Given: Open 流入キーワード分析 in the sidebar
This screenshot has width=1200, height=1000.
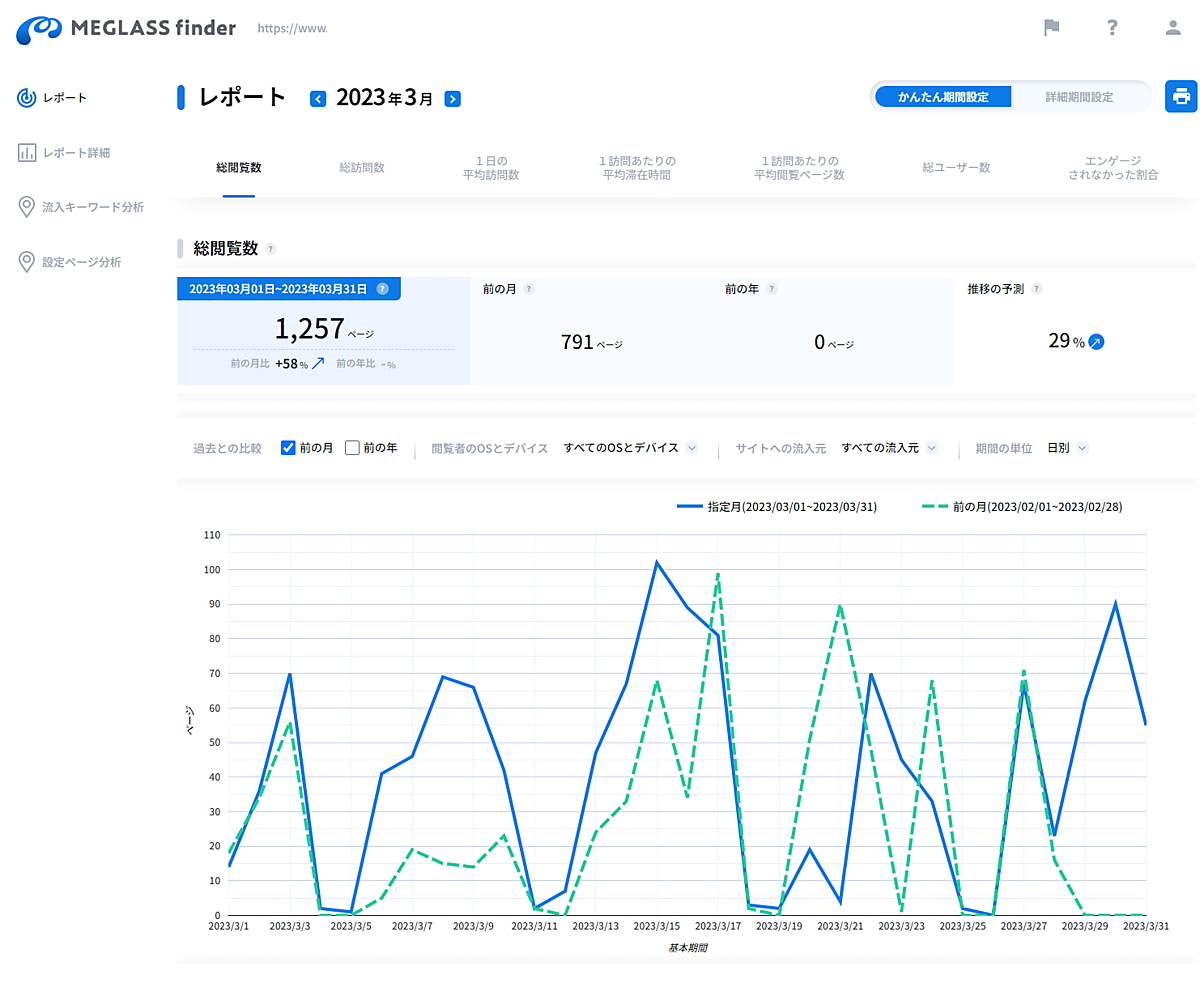Looking at the screenshot, I should pos(92,207).
